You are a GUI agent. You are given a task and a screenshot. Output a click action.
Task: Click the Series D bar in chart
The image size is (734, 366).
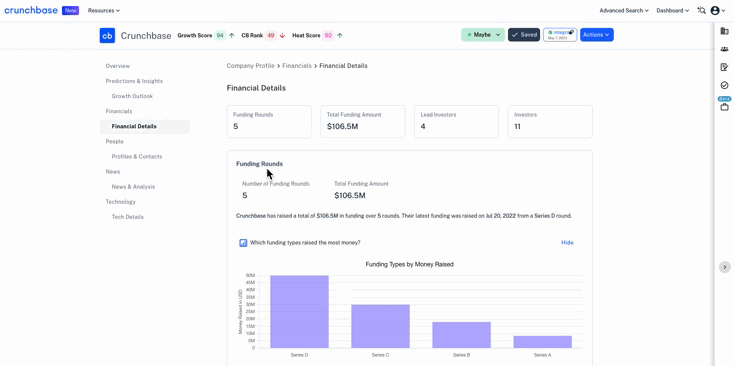point(300,311)
